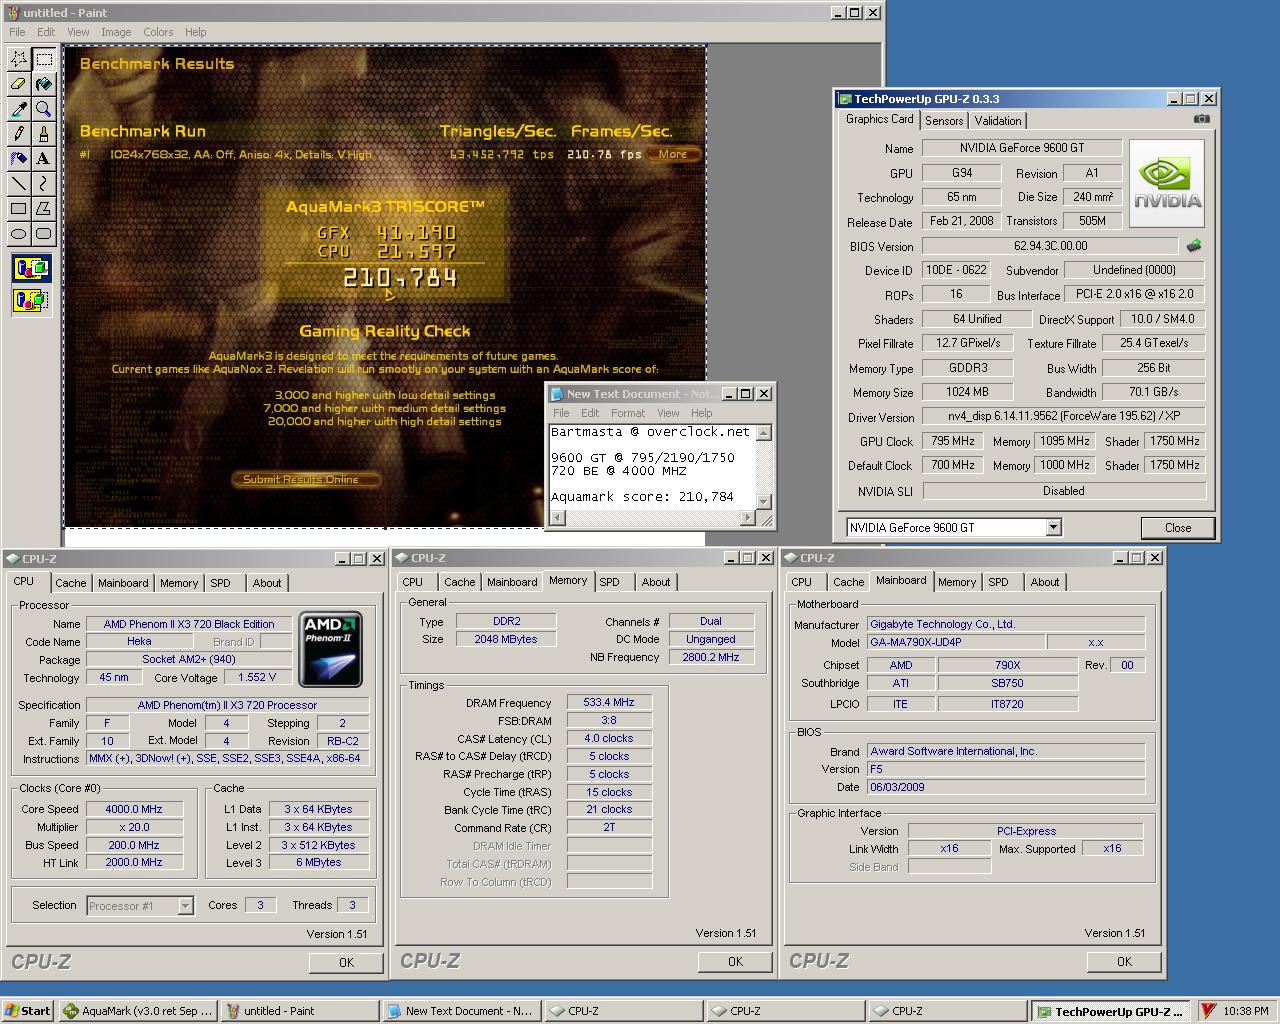
Task: Open the Help menu in Paint
Action: 195,32
